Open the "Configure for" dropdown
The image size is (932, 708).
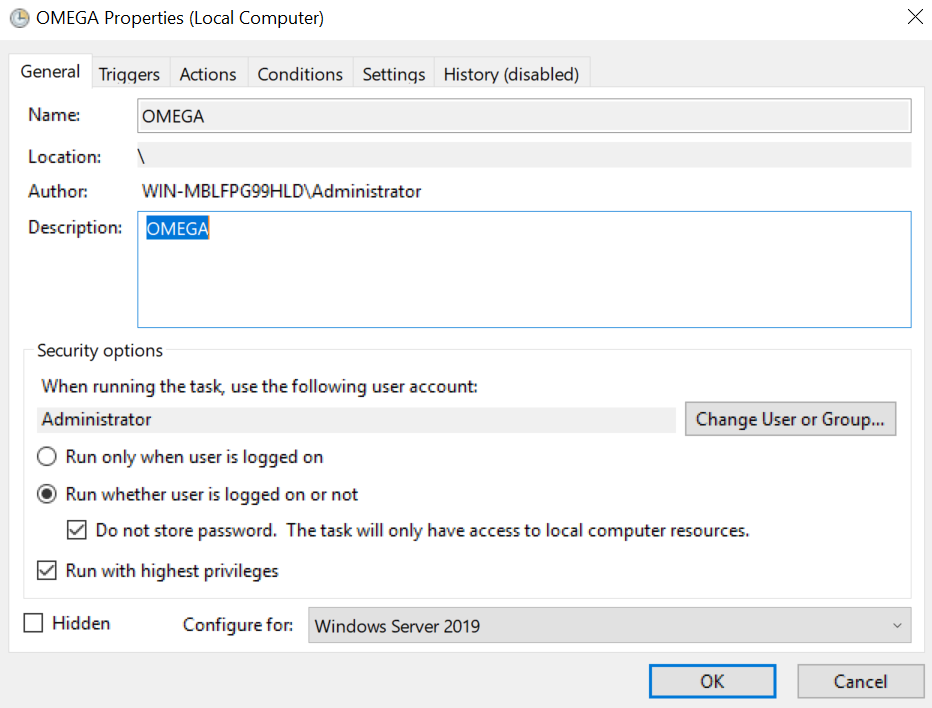610,624
